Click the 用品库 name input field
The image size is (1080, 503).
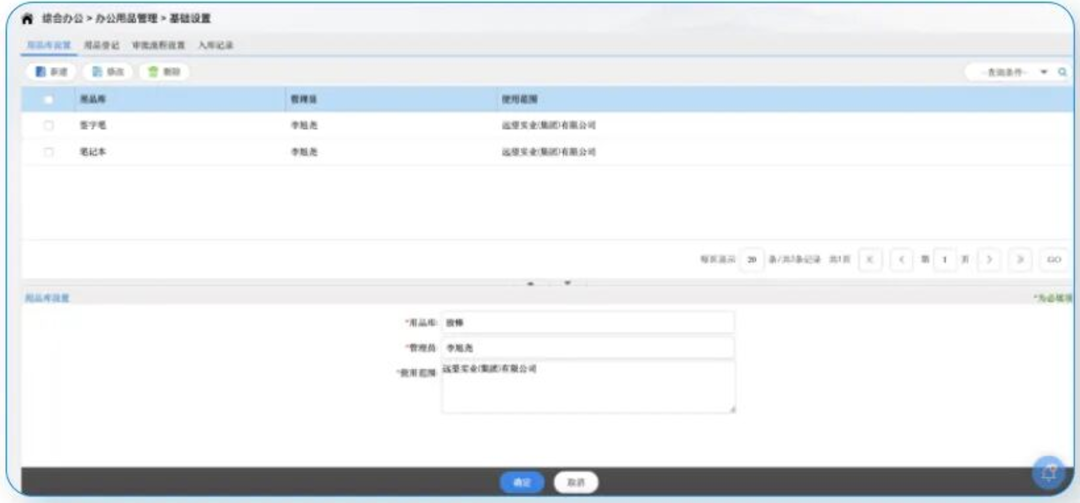pyautogui.click(x=588, y=322)
